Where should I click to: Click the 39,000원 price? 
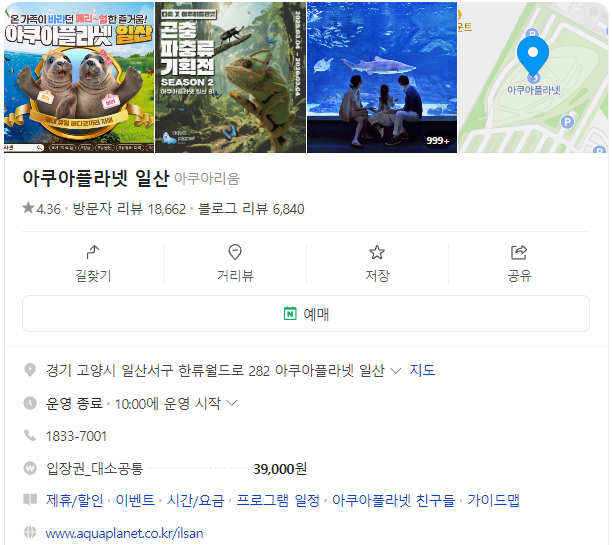pos(280,468)
